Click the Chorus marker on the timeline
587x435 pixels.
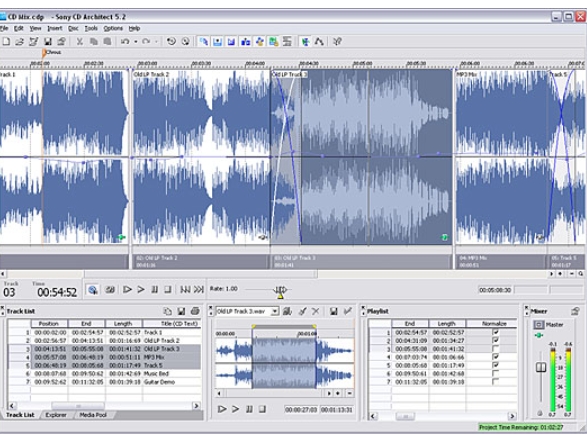click(51, 52)
